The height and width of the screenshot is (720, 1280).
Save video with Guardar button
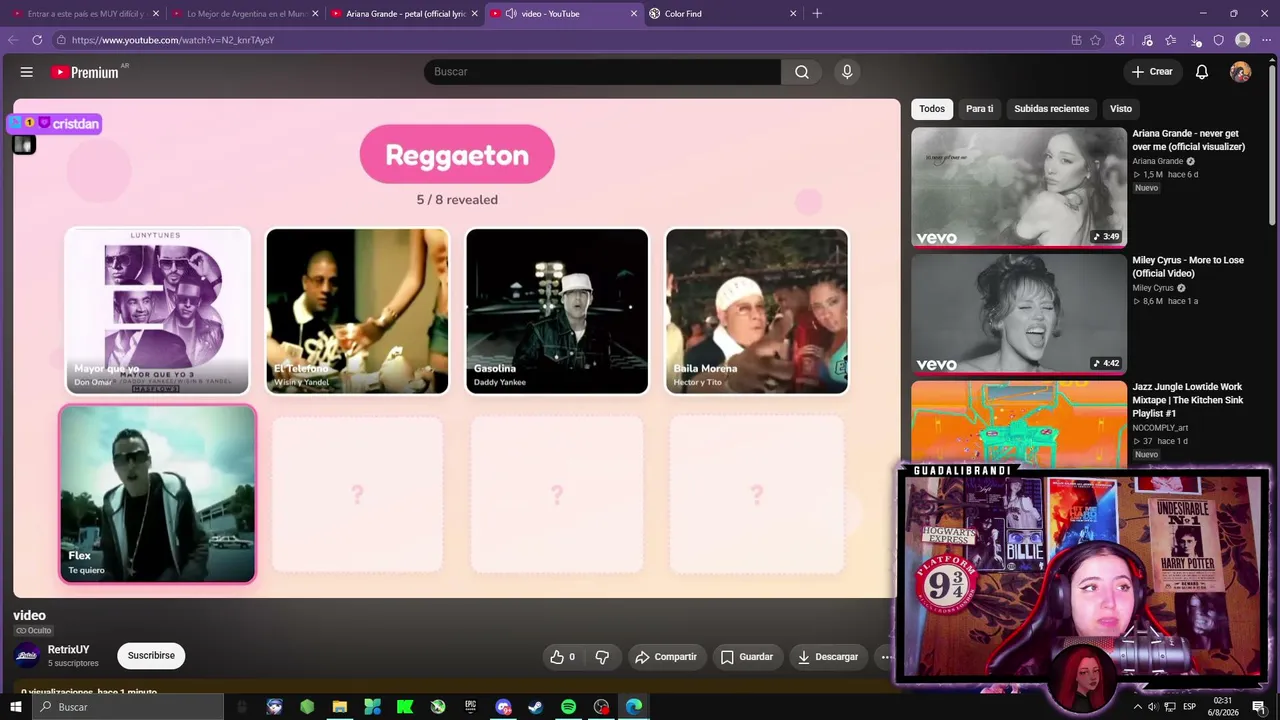click(x=747, y=657)
